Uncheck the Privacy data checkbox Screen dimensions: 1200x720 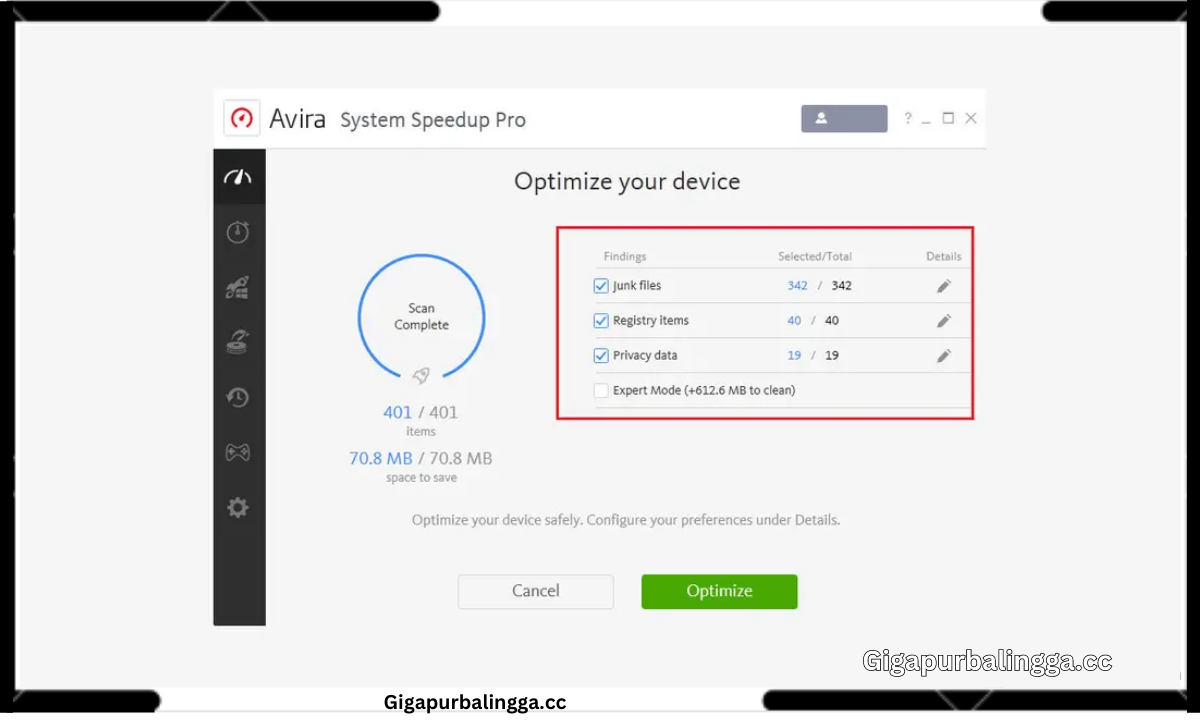click(601, 356)
